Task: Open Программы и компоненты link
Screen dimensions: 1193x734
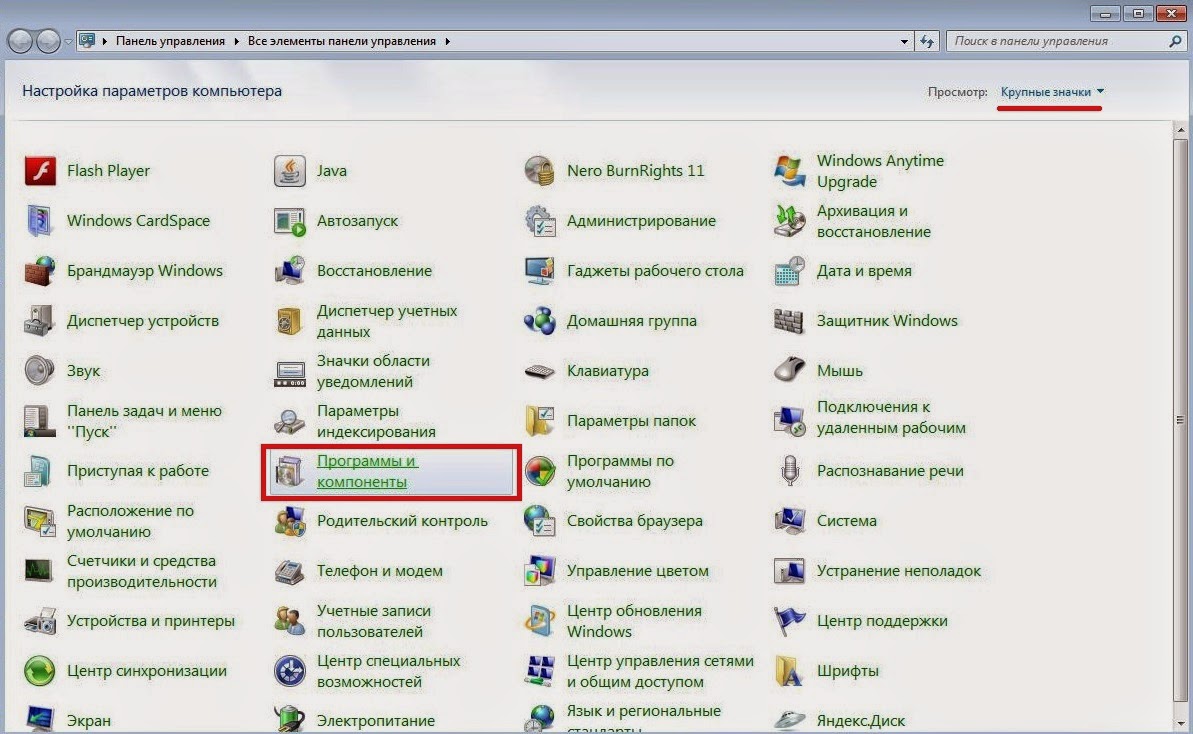Action: (x=367, y=472)
